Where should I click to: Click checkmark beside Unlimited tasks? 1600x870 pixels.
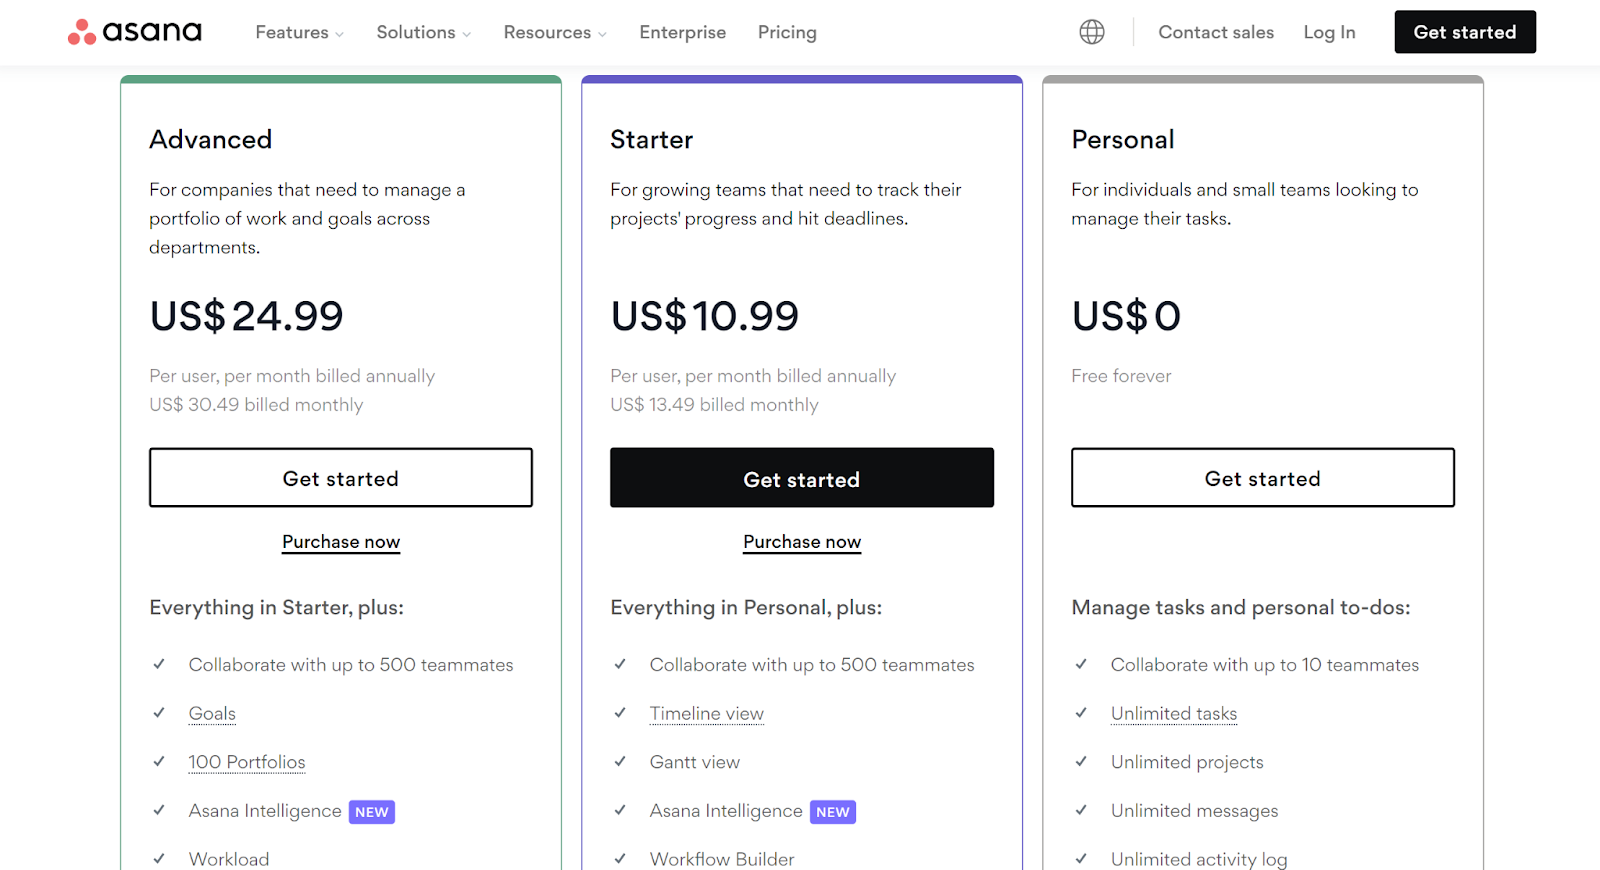1081,713
